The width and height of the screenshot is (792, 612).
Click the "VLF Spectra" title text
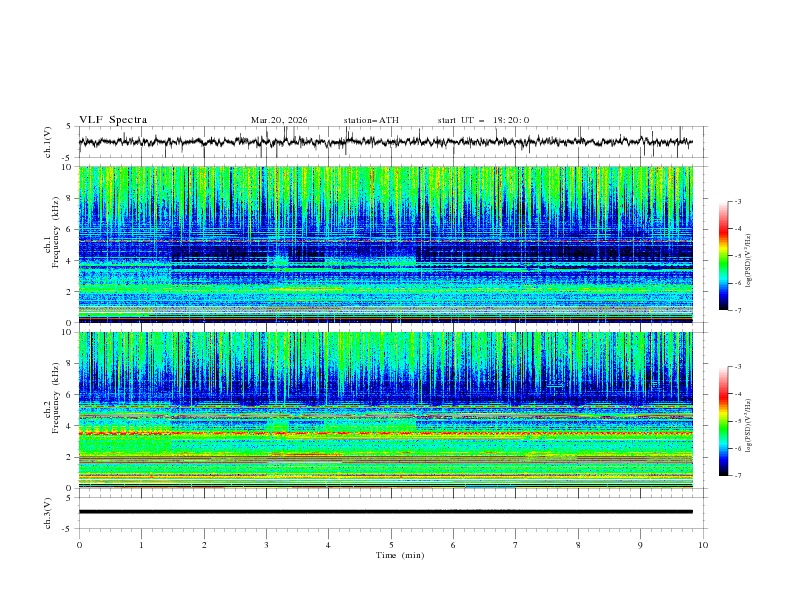pos(113,120)
